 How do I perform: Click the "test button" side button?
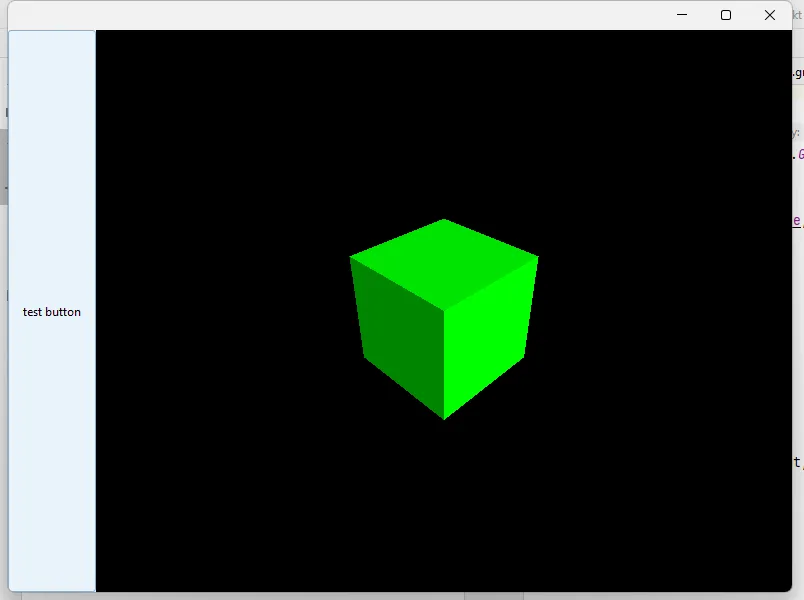point(52,311)
